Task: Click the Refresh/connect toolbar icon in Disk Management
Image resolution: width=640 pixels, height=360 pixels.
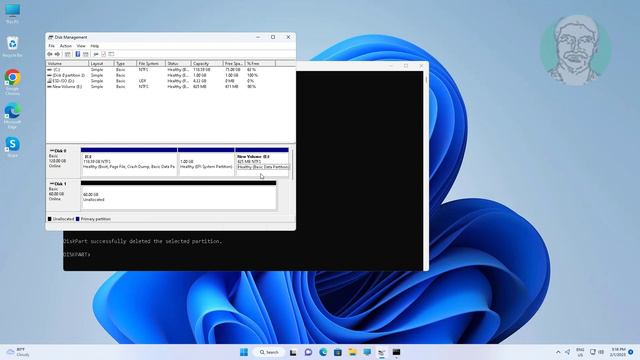Action: coord(96,54)
